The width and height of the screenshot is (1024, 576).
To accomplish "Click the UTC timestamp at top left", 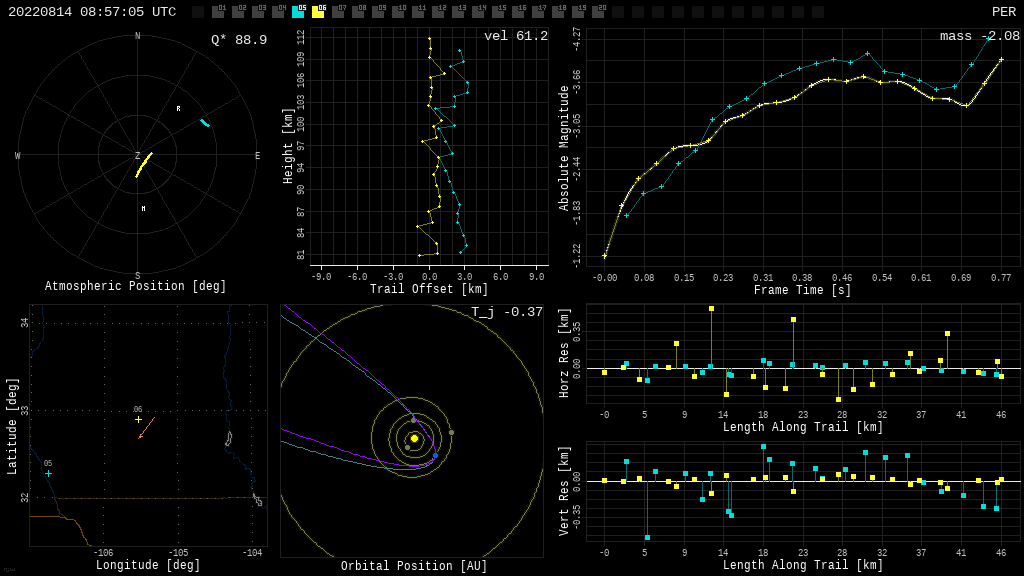I will coord(92,12).
